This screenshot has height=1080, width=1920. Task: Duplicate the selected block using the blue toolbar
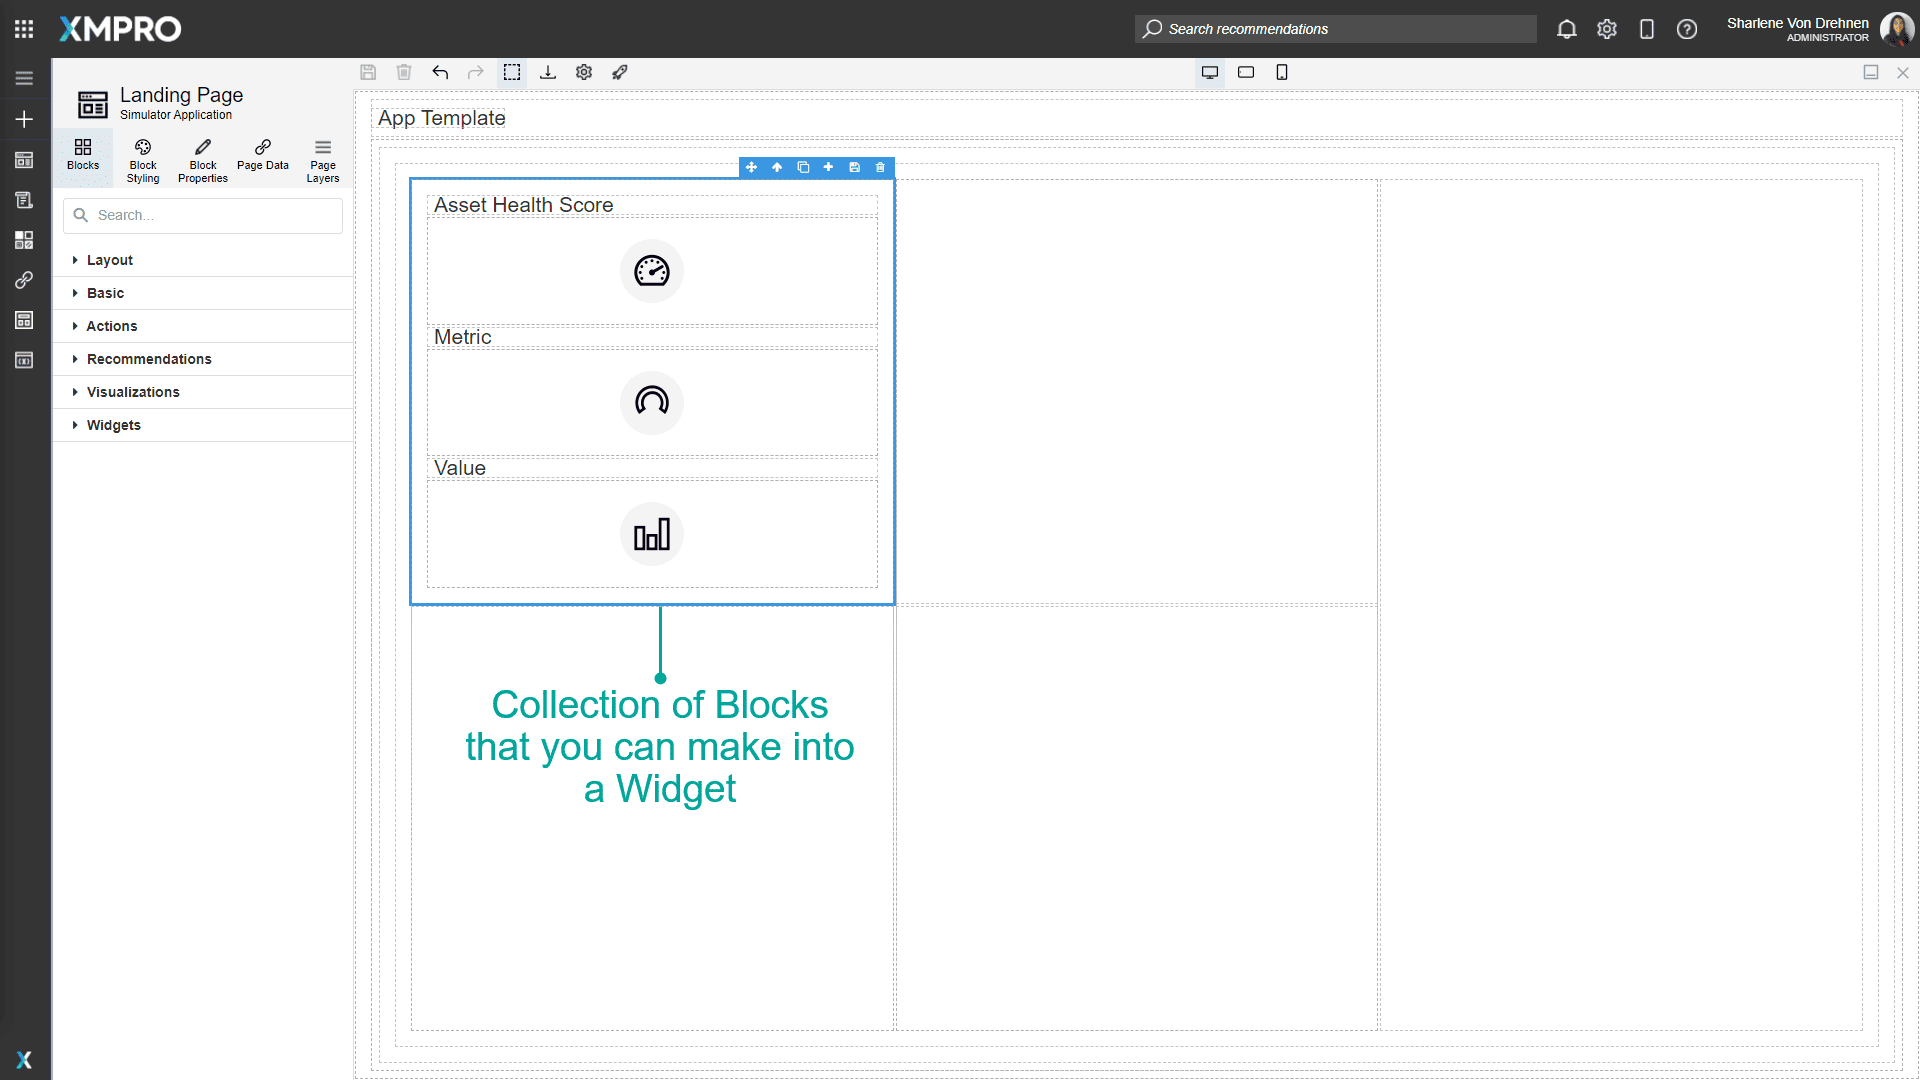(804, 167)
